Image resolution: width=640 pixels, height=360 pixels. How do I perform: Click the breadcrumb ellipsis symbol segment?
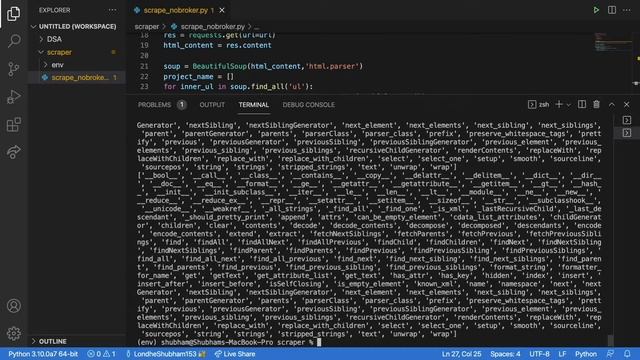click(x=256, y=27)
